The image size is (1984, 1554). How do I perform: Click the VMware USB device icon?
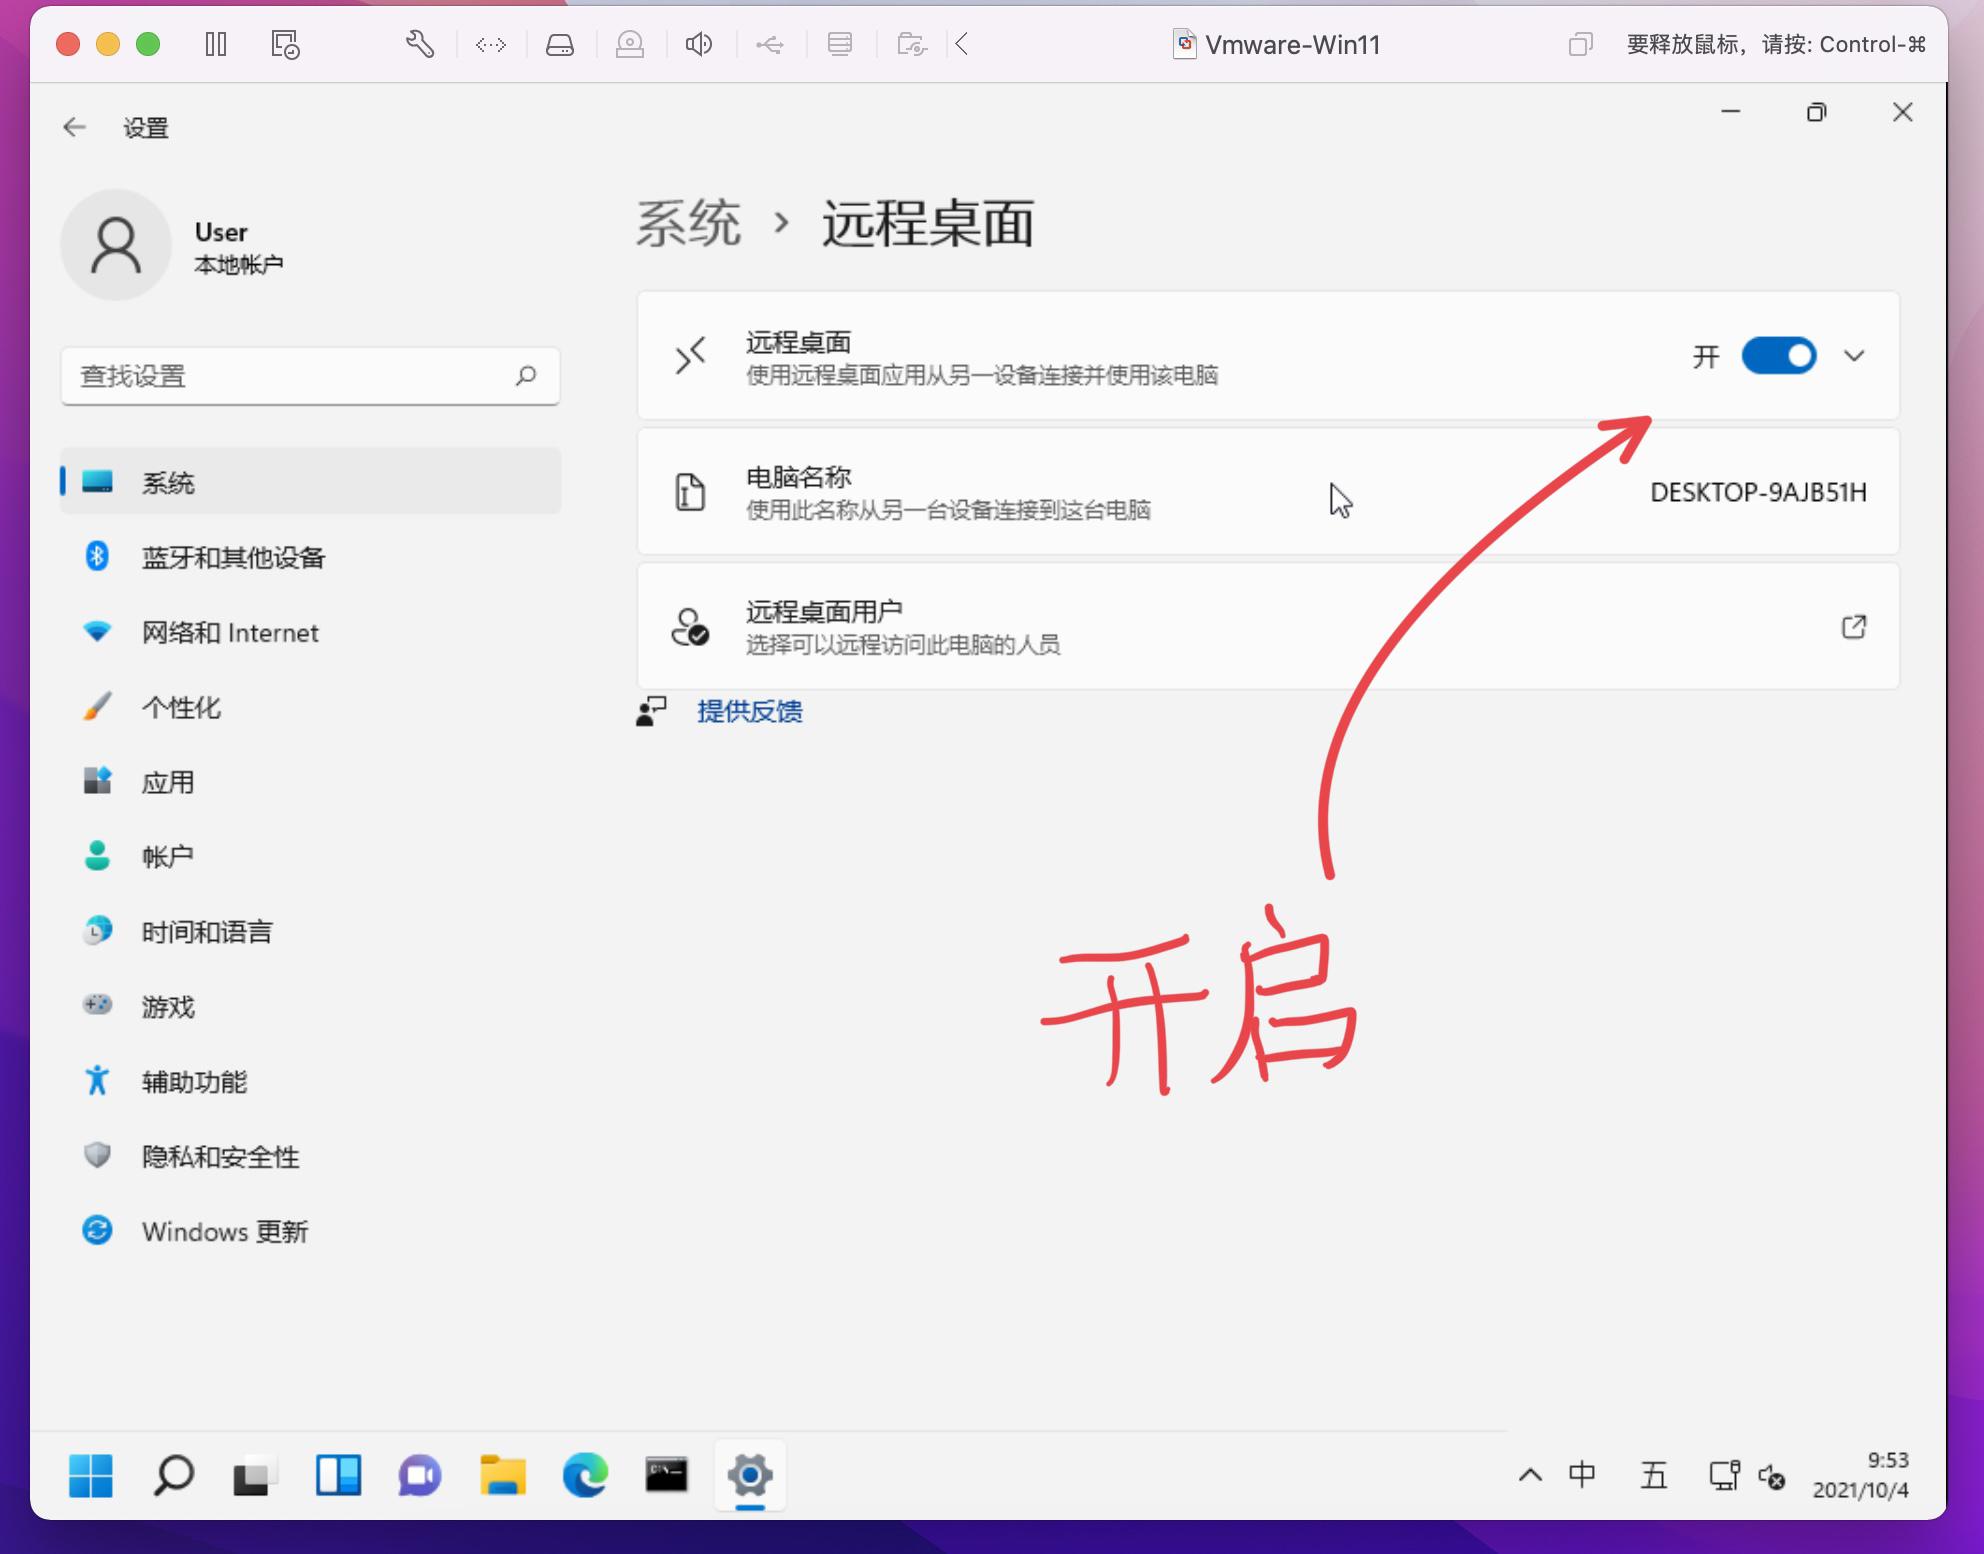(x=770, y=45)
